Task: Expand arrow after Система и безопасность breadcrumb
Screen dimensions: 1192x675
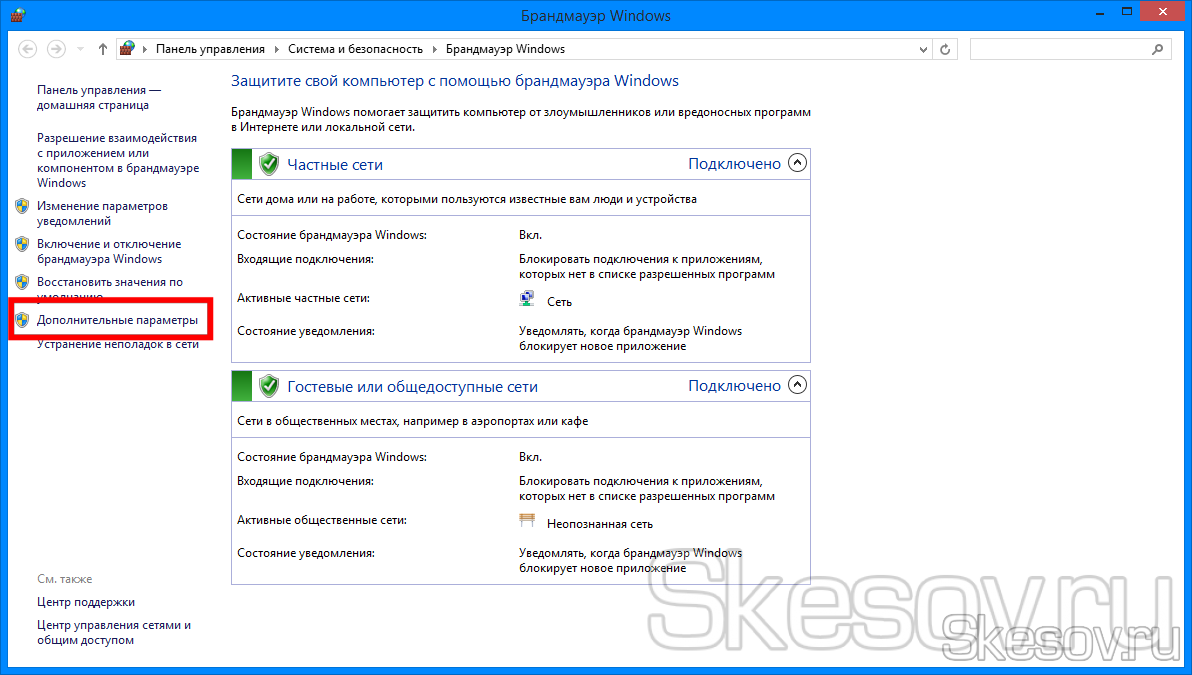Action: [x=435, y=49]
